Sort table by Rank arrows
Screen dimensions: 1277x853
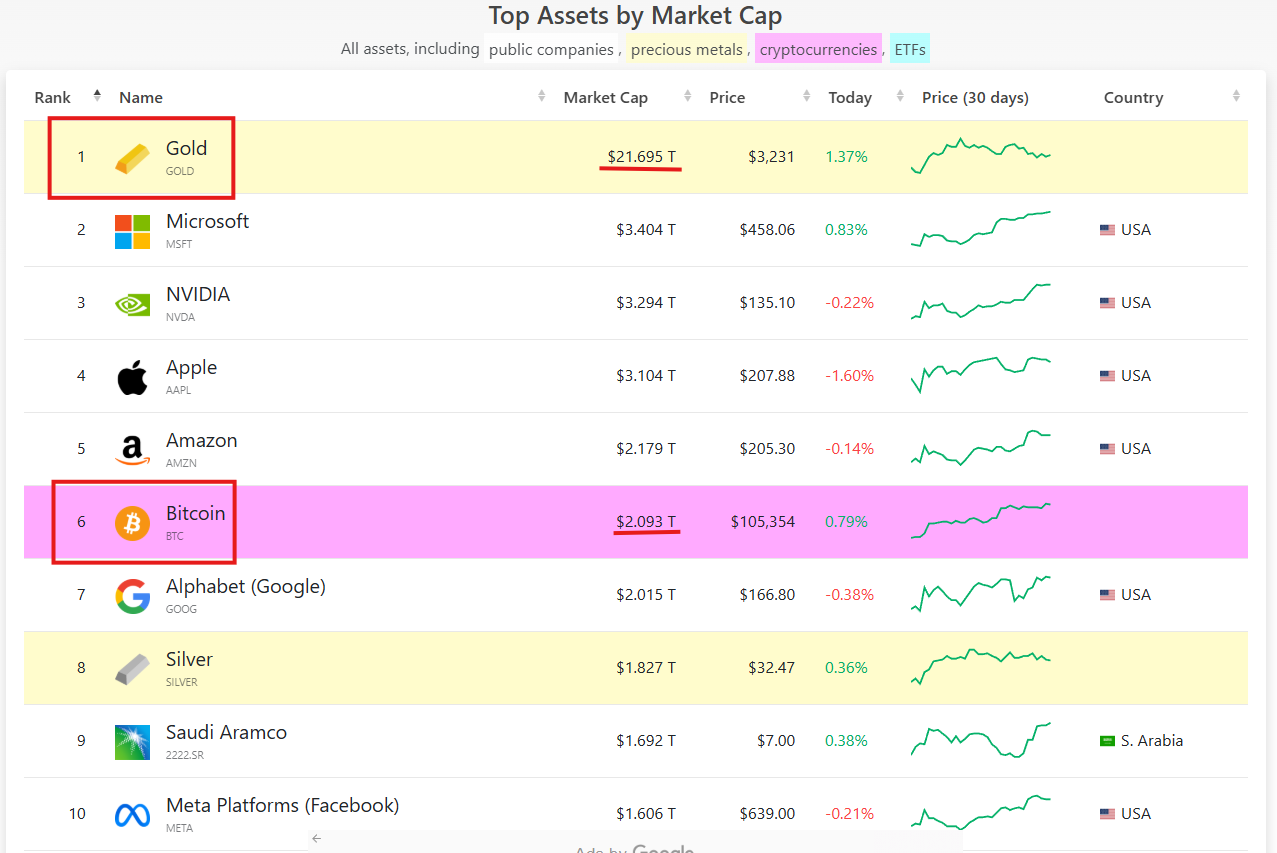[97, 96]
